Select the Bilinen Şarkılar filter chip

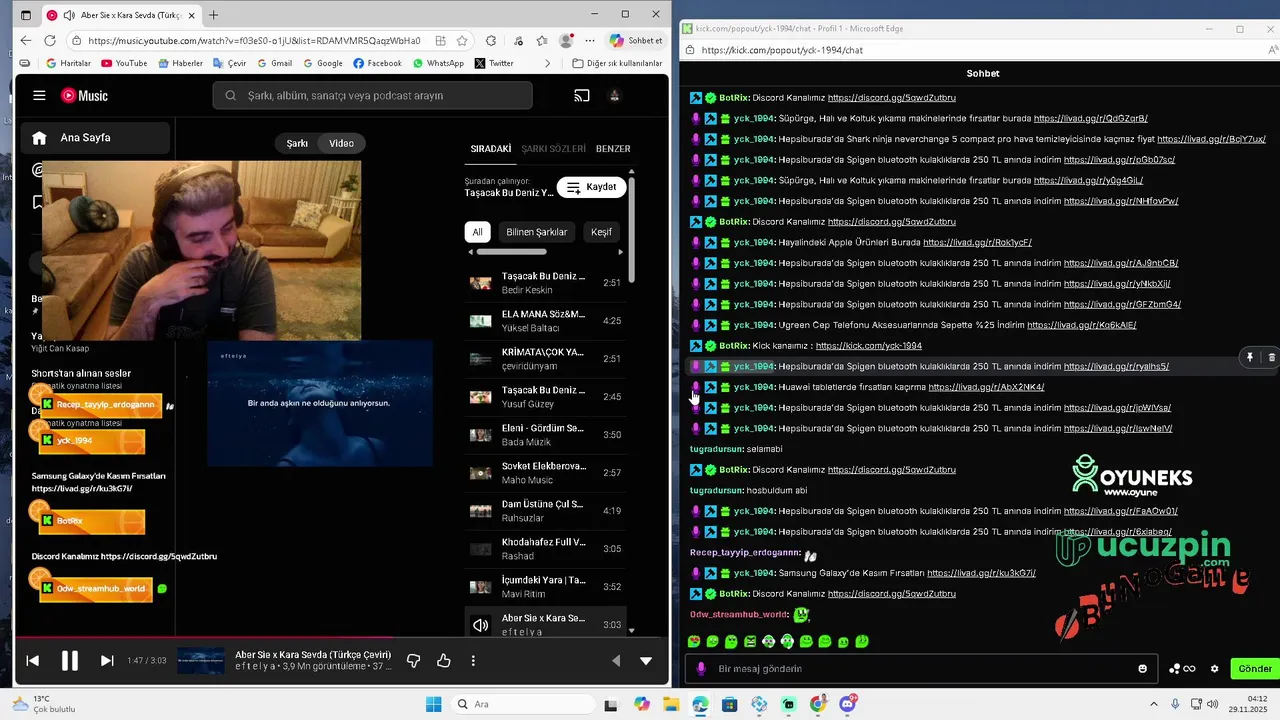[x=537, y=232]
